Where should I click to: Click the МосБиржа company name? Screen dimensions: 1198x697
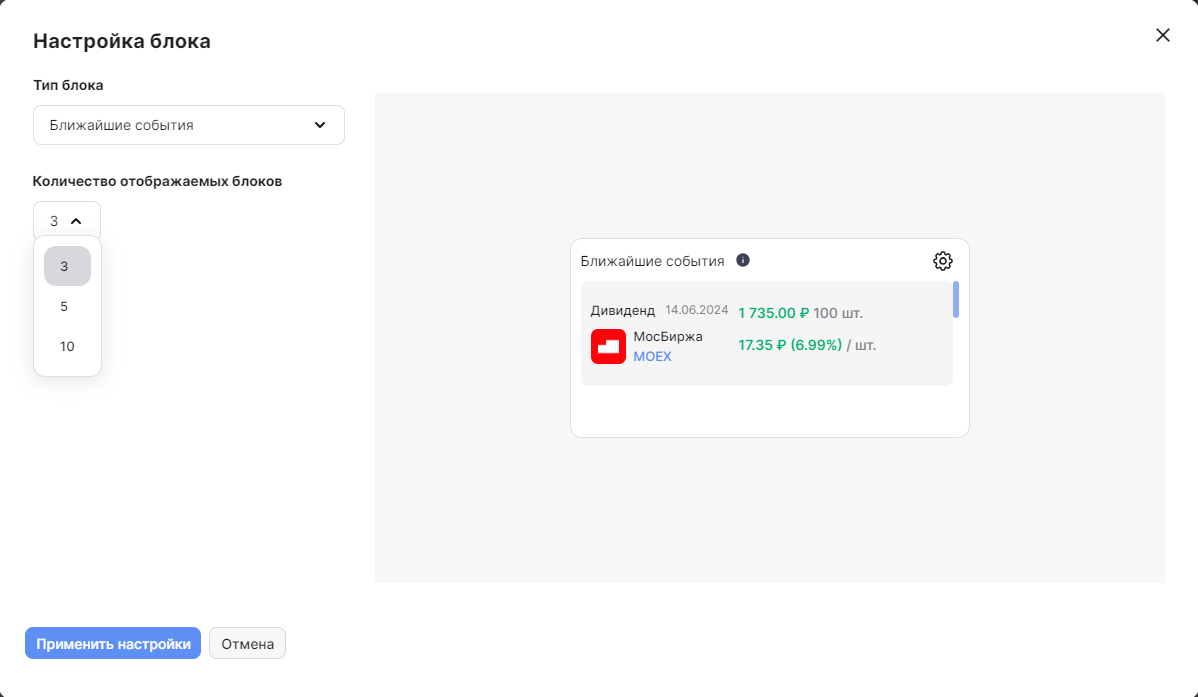[668, 336]
